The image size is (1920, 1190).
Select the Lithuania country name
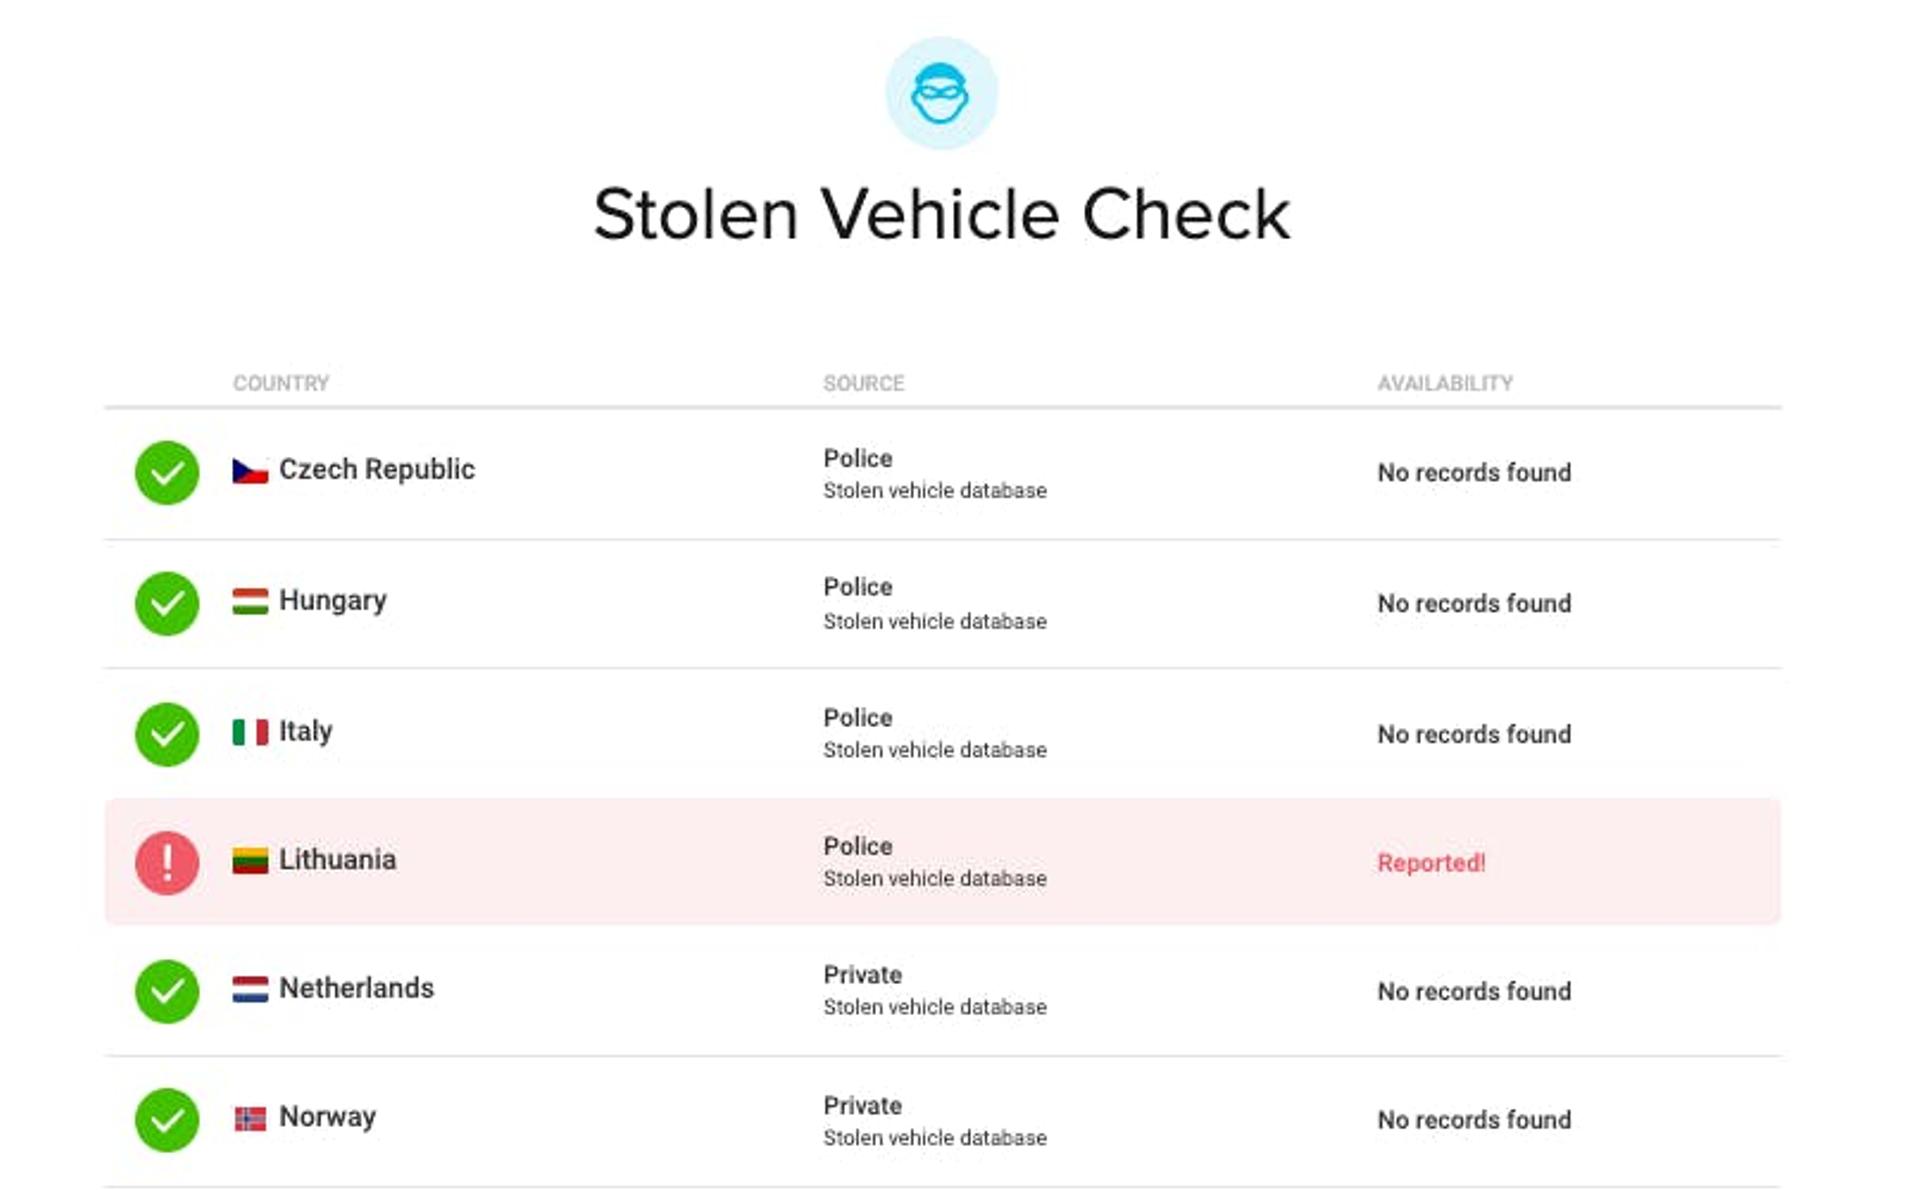337,860
